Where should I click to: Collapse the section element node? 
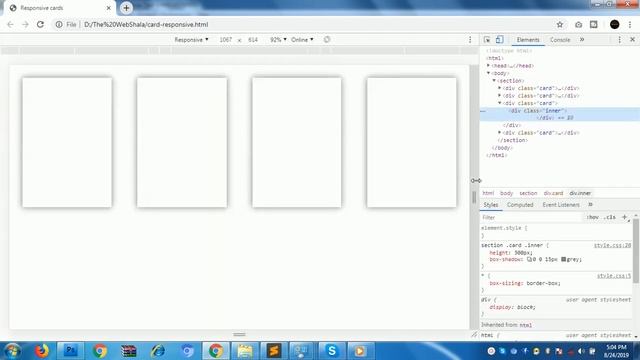(494, 80)
